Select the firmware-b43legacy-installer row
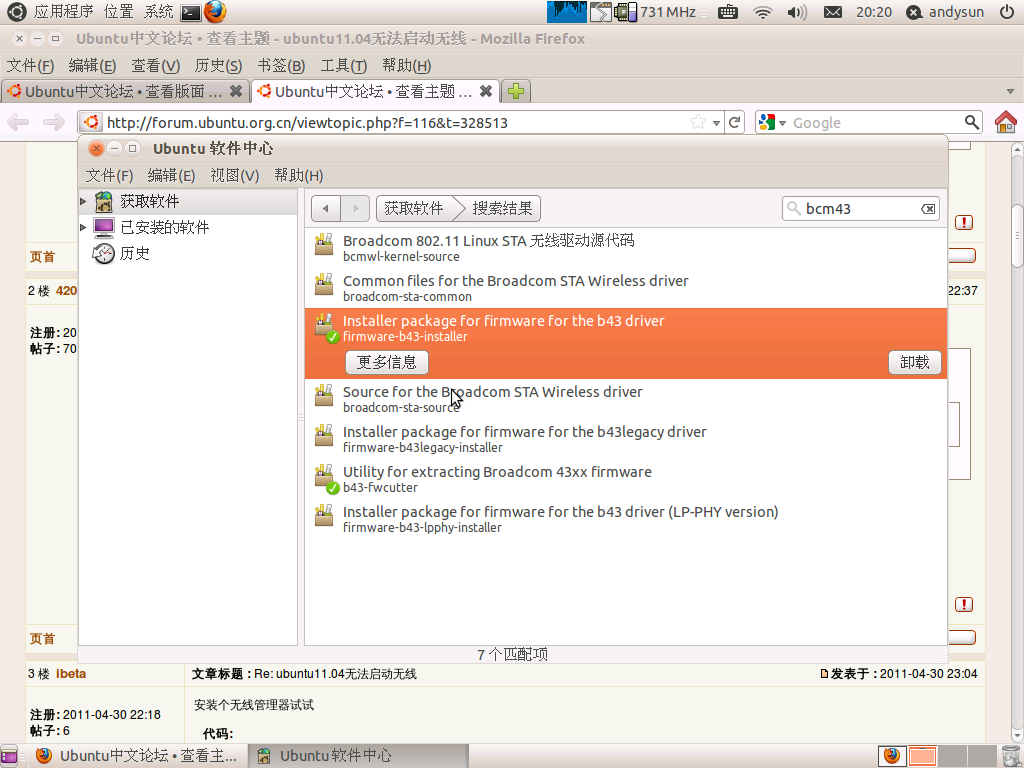Viewport: 1024px width, 768px height. point(626,439)
